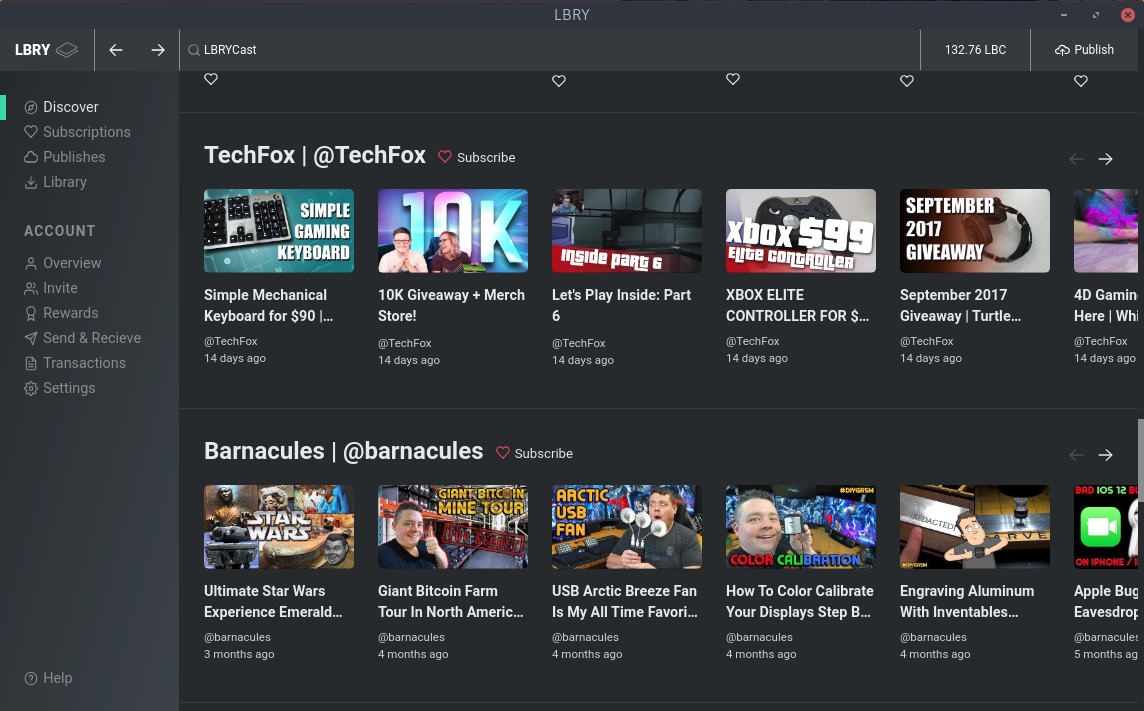Viewport: 1144px width, 711px height.
Task: Click the search magnifier icon
Action: click(193, 50)
